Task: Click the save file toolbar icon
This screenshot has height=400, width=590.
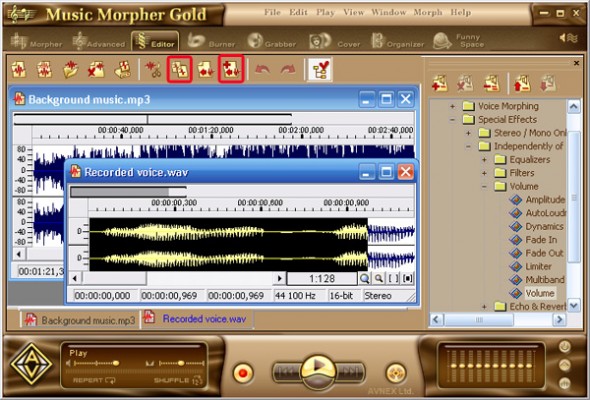Action: point(123,69)
